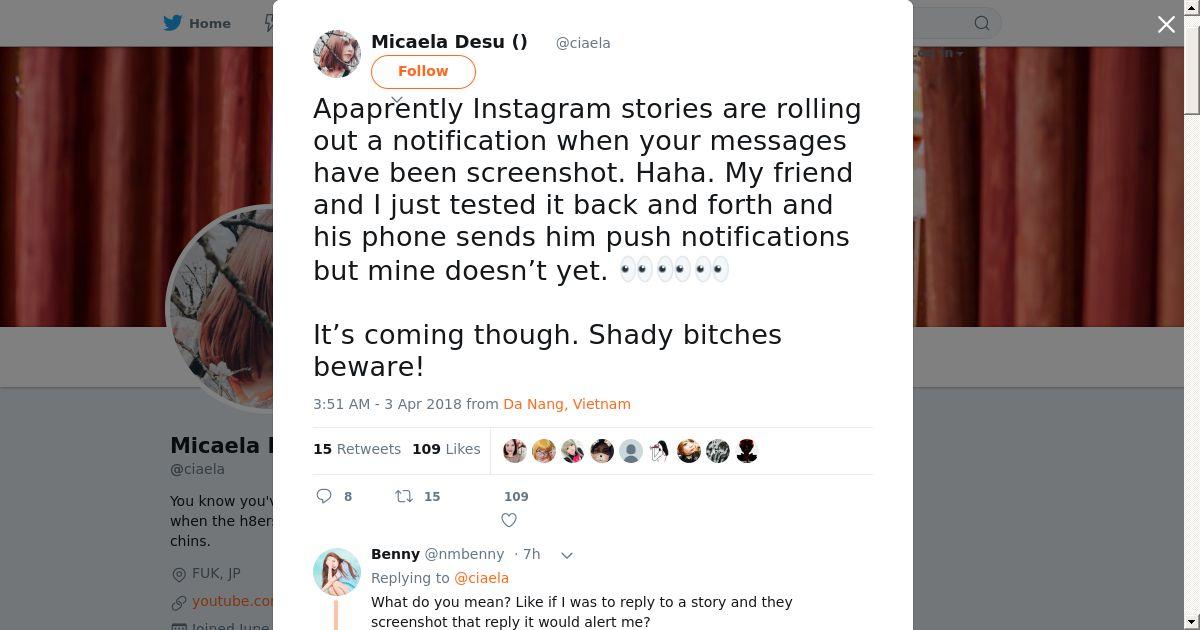This screenshot has width=1200, height=630.
Task: Click the grey default liker avatar
Action: 631,451
